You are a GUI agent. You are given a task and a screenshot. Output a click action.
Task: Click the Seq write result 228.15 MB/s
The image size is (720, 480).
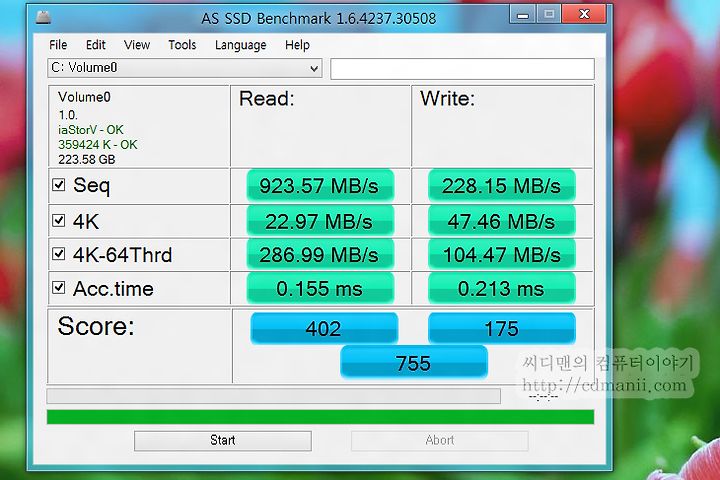click(x=501, y=186)
